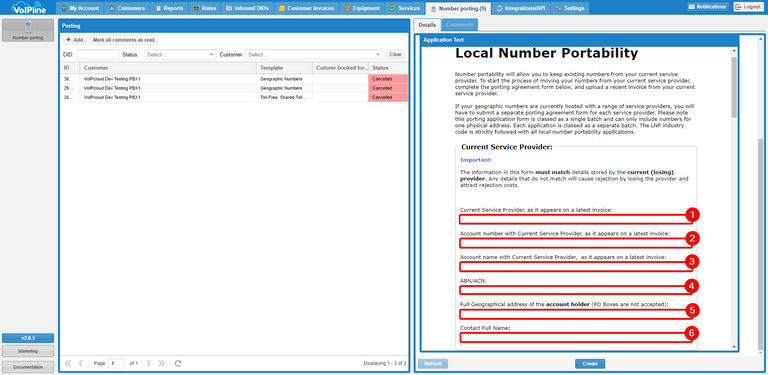Sort by the Customer column header

(168, 68)
